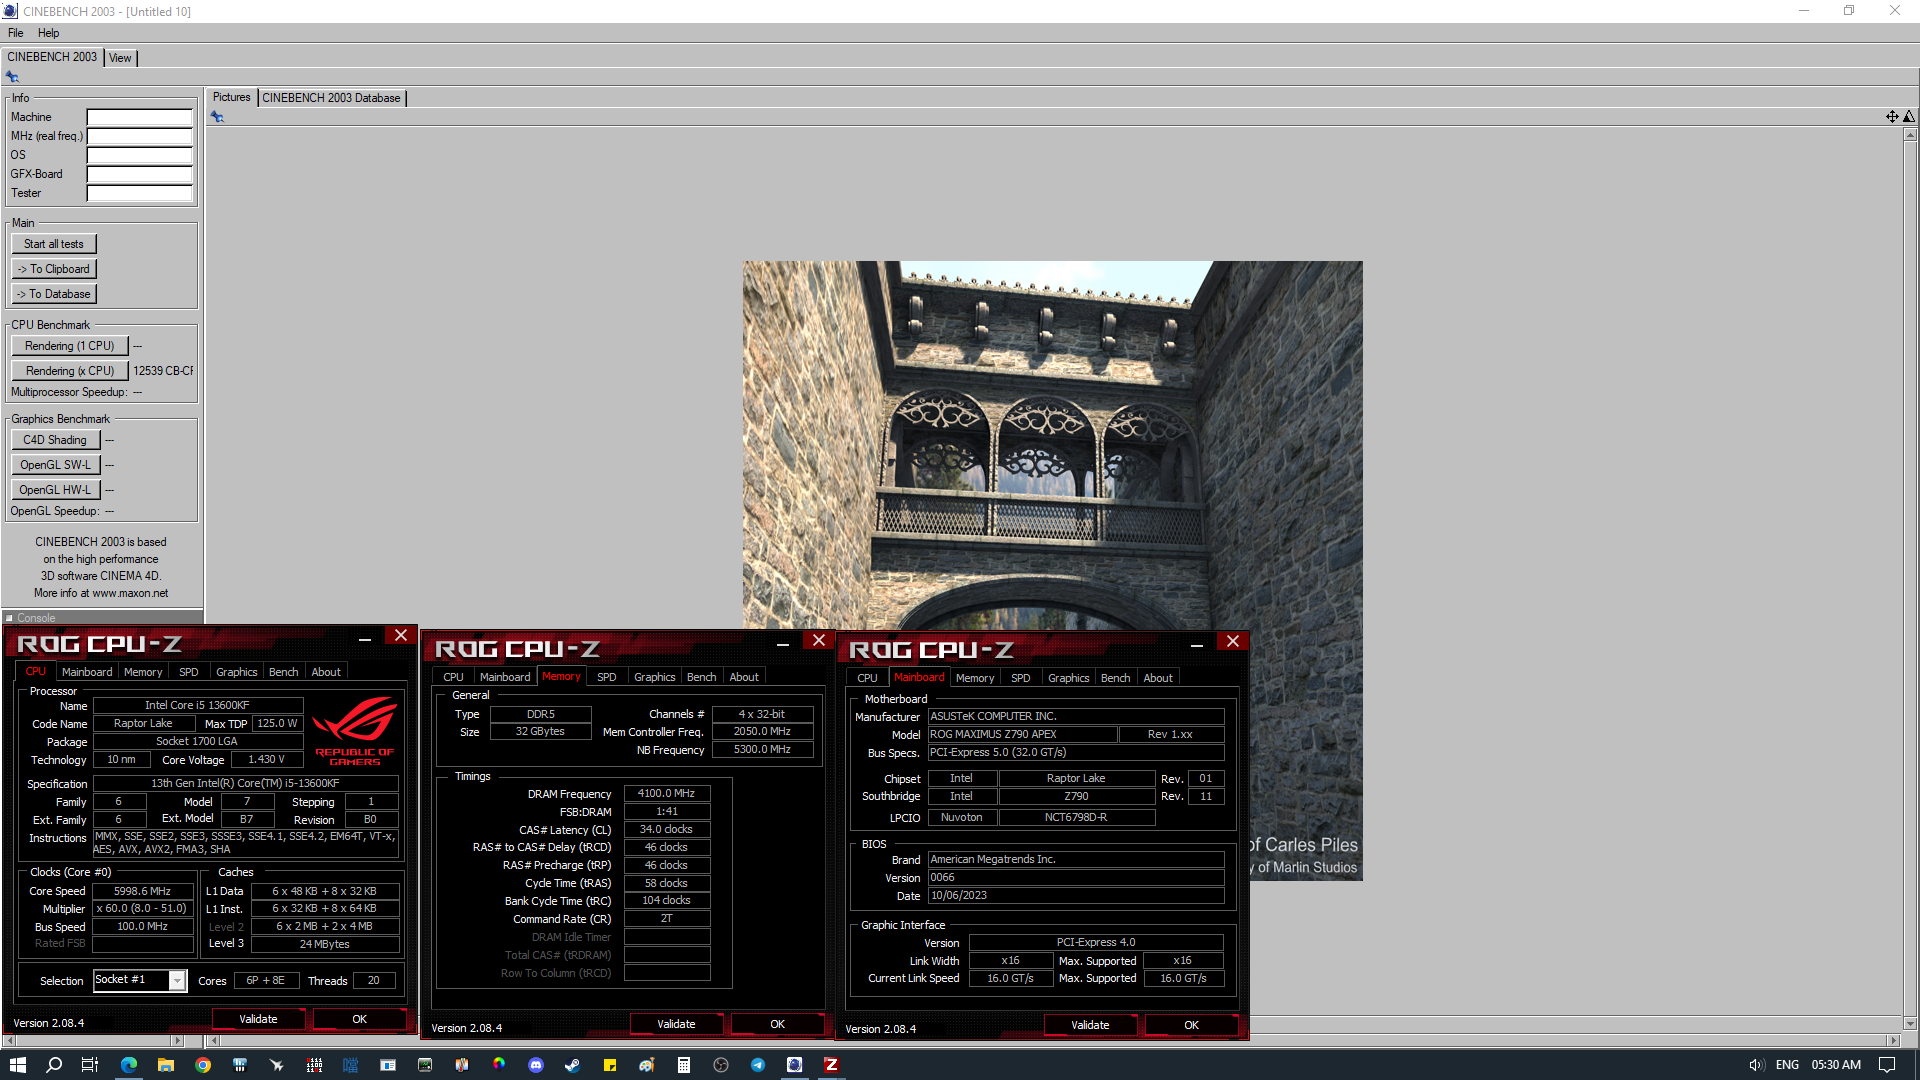The image size is (1920, 1080).
Task: Click the Tester input field
Action: tap(140, 193)
